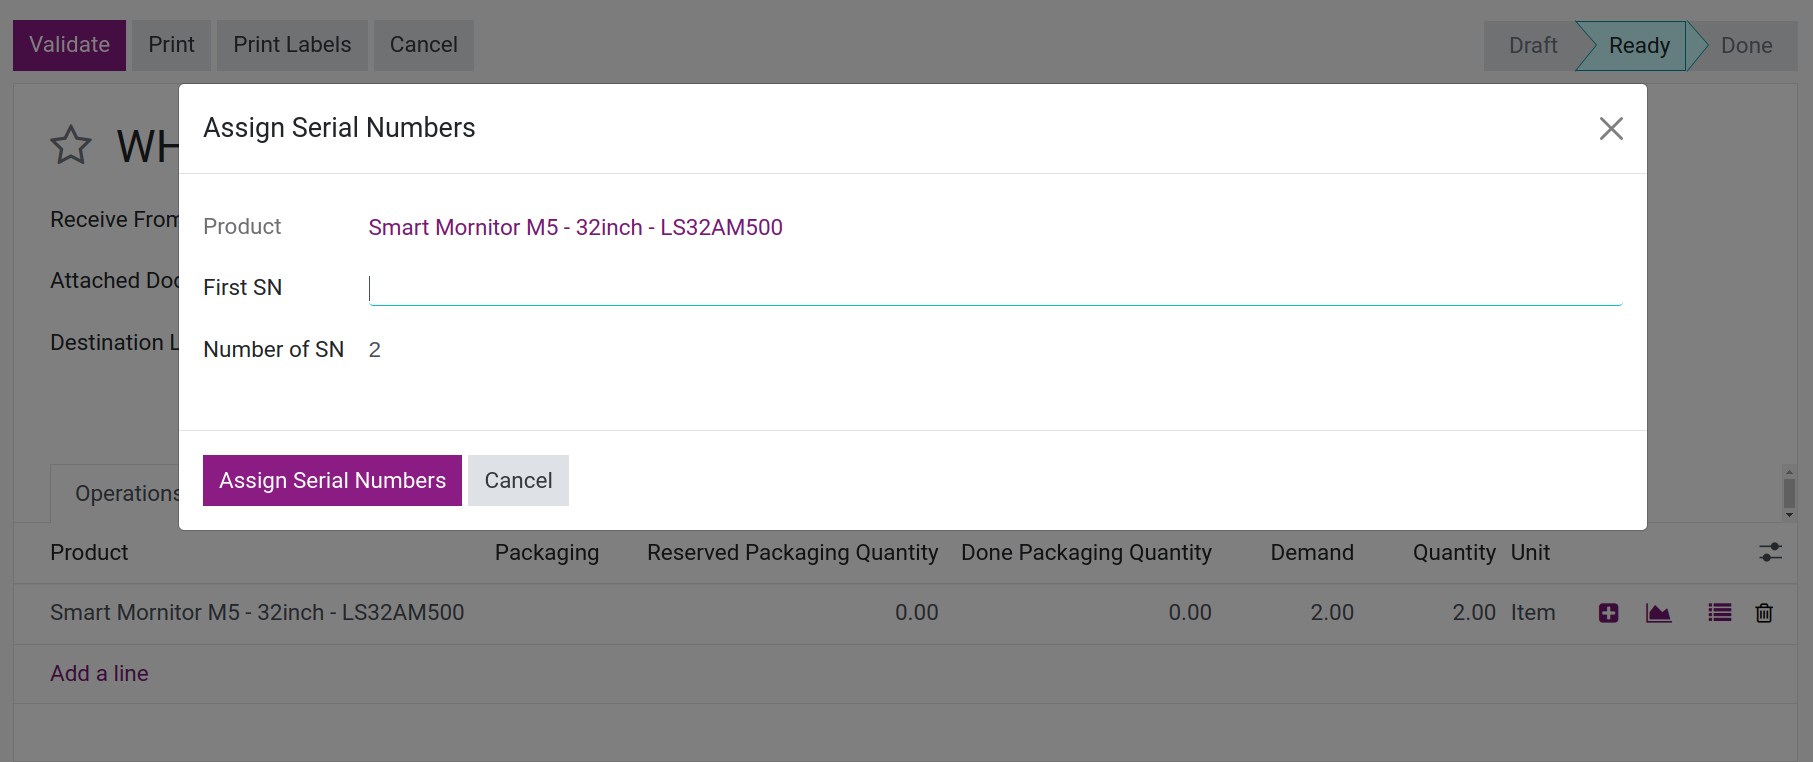Sort by the Product column header
The height and width of the screenshot is (762, 1813).
89,552
